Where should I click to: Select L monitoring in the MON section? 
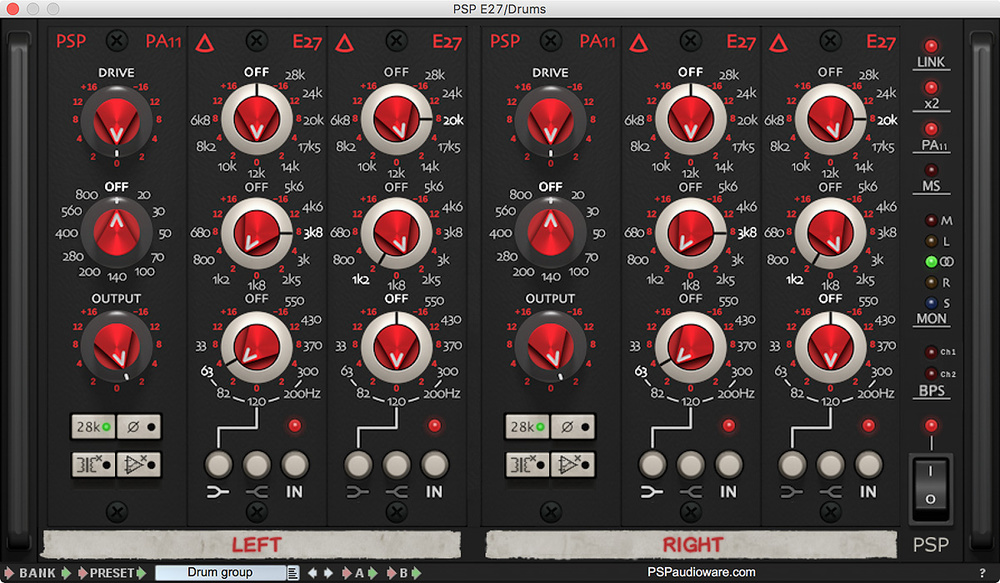[931, 241]
